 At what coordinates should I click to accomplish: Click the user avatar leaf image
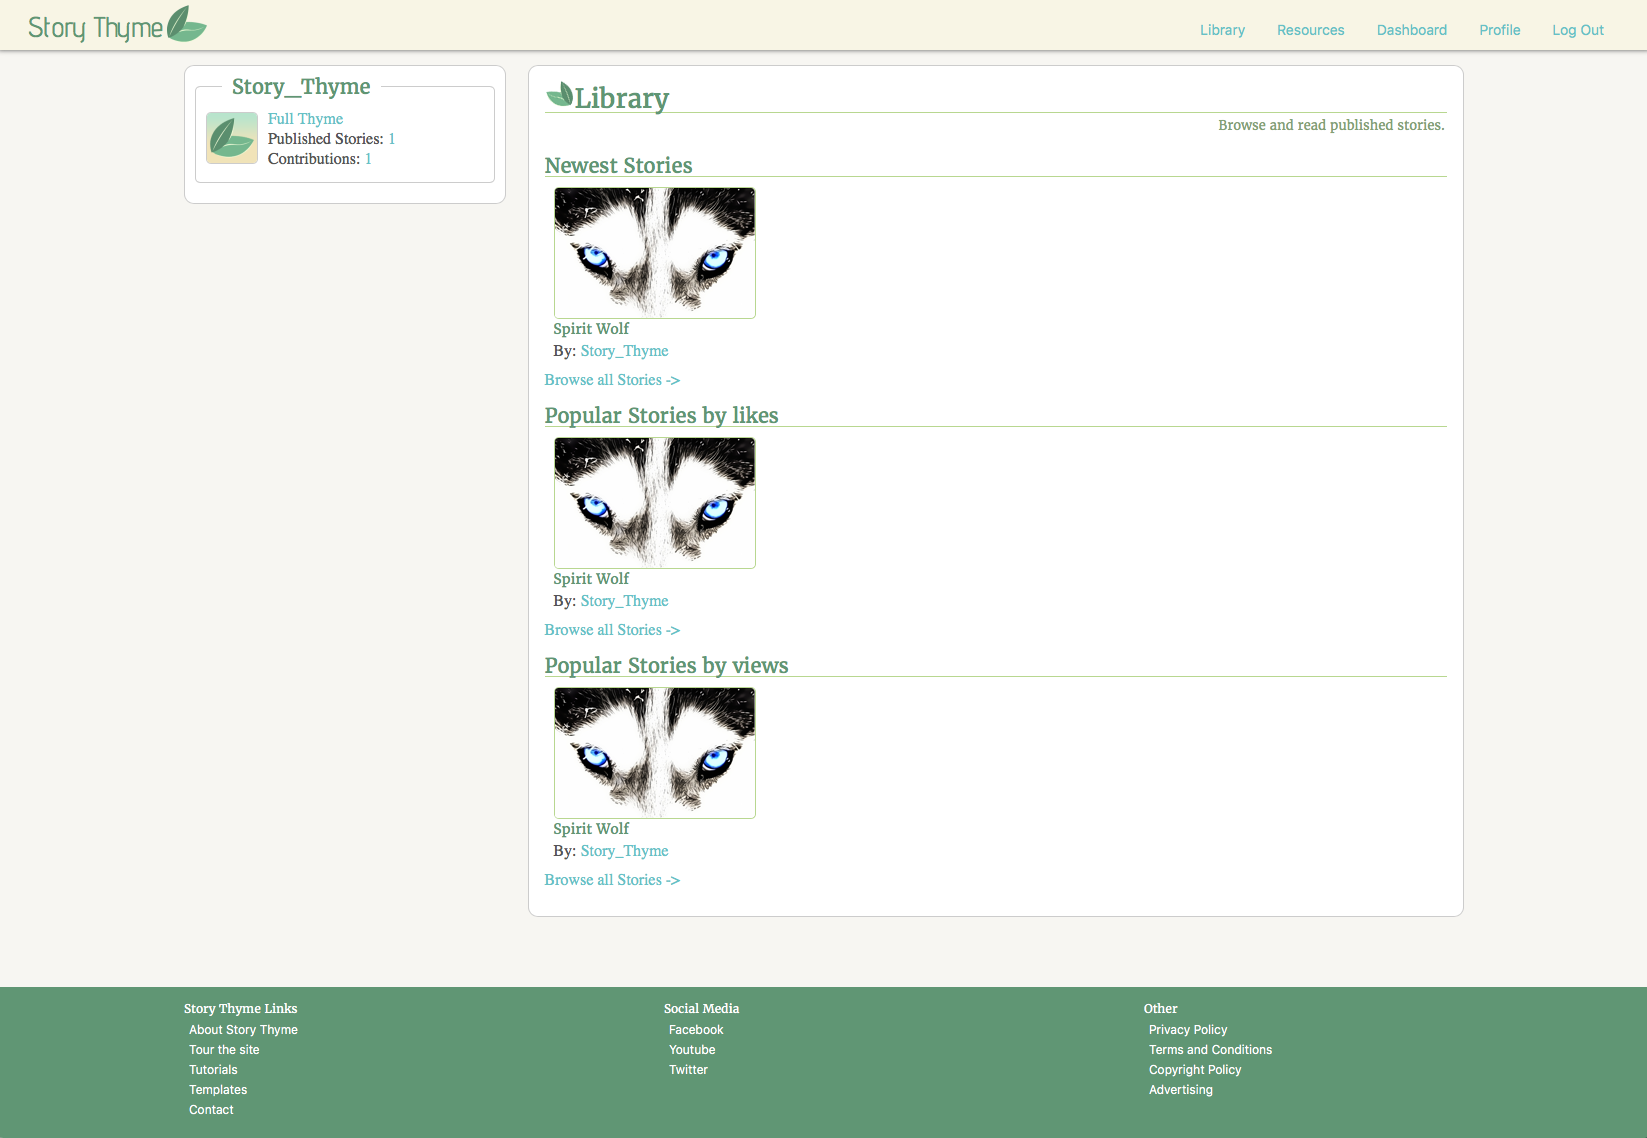pos(232,138)
